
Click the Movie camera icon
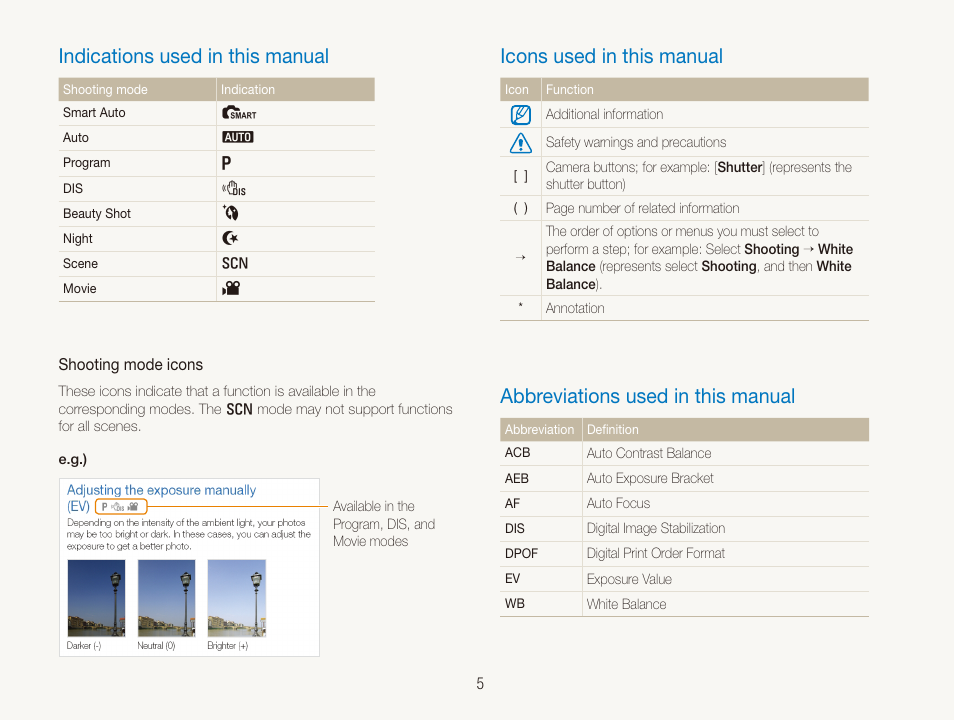tap(231, 288)
